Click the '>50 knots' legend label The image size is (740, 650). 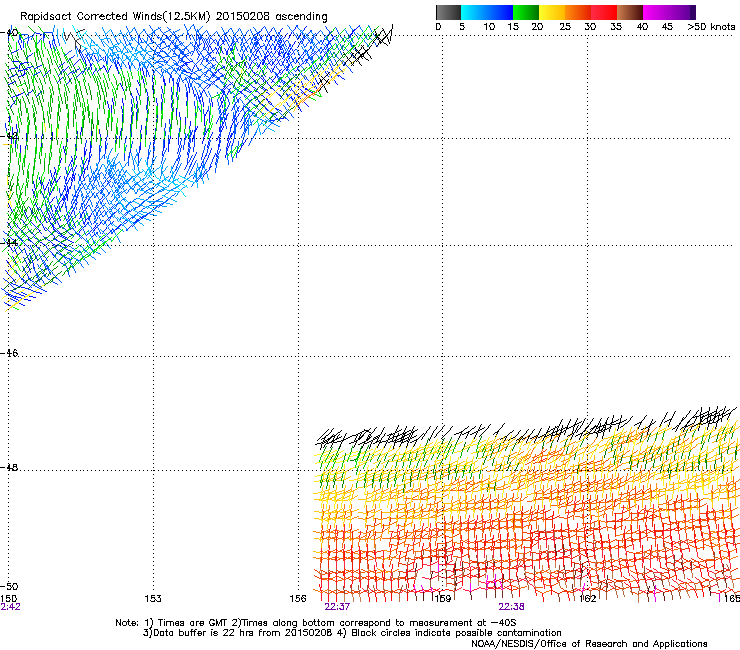coord(711,27)
